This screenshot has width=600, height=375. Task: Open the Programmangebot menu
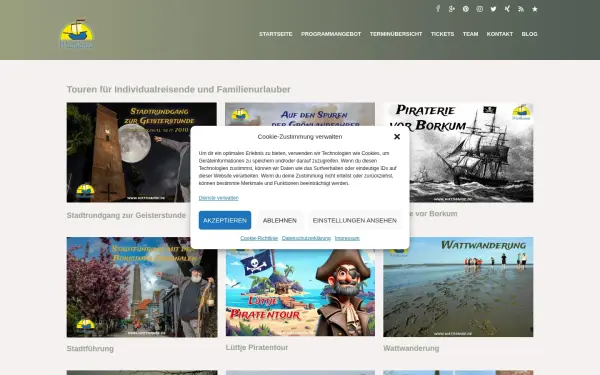pyautogui.click(x=331, y=34)
